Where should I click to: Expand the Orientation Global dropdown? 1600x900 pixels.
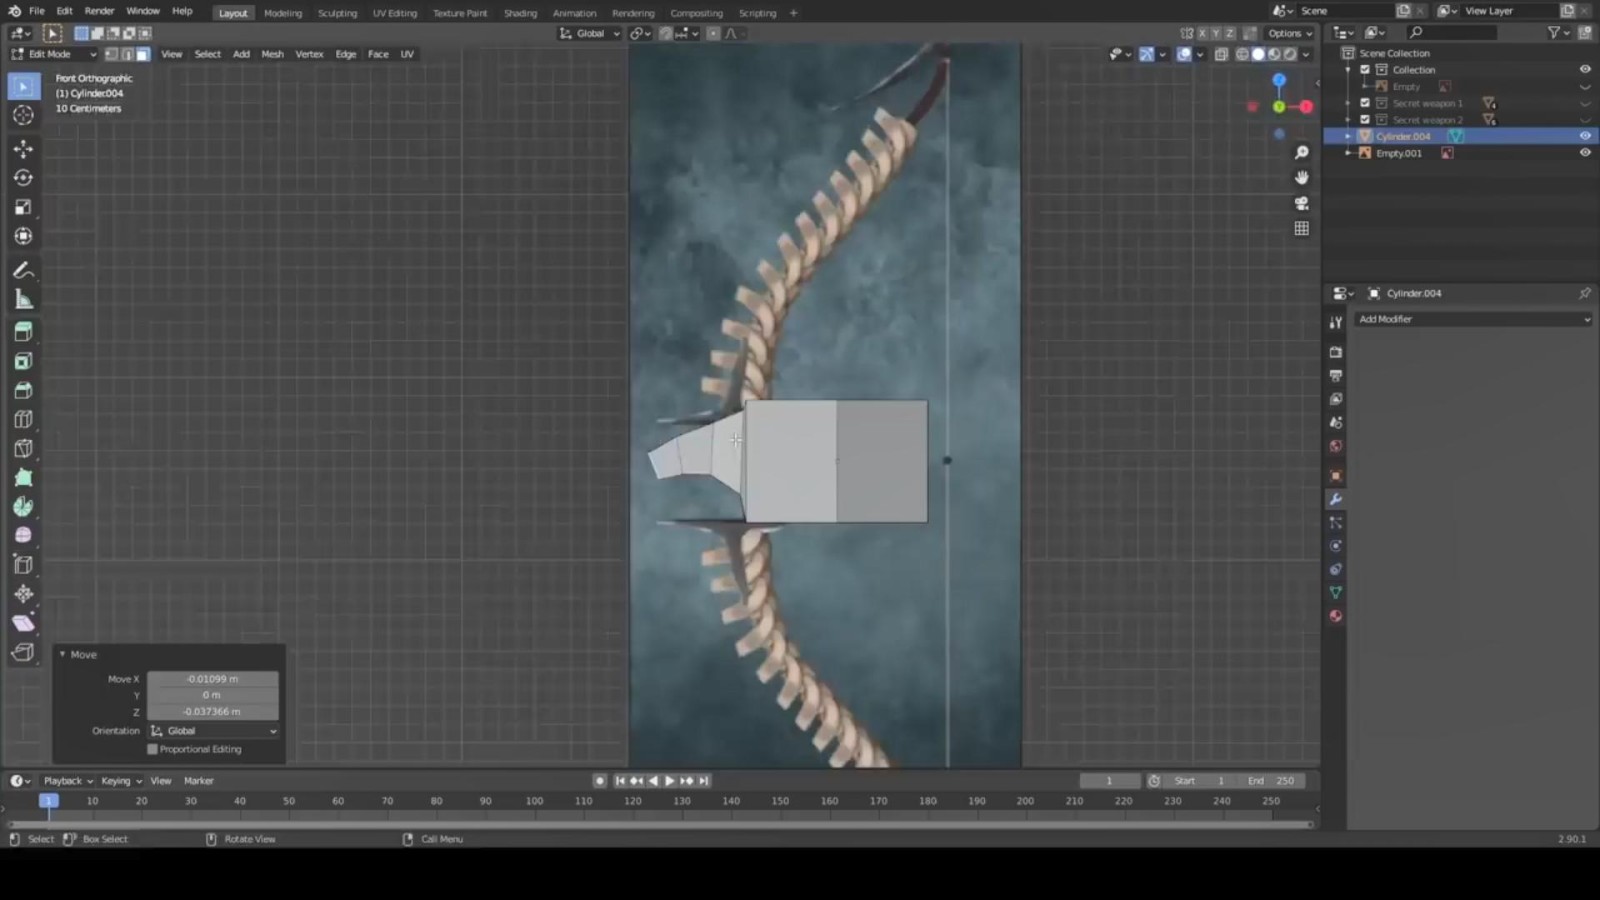pyautogui.click(x=213, y=731)
